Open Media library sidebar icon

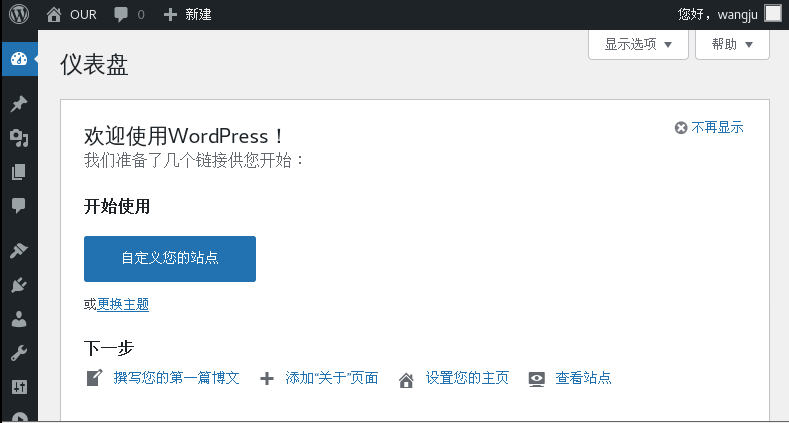19,137
